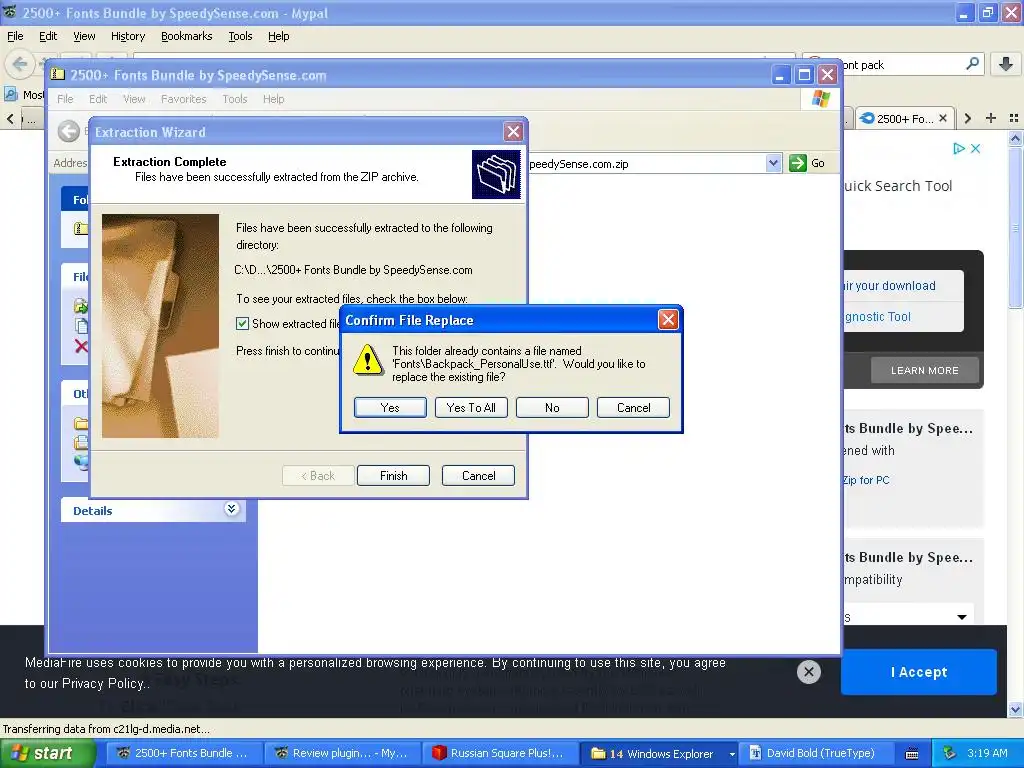Expand the Details panel in Explorer sidebar
Image resolution: width=1024 pixels, height=768 pixels.
click(231, 509)
